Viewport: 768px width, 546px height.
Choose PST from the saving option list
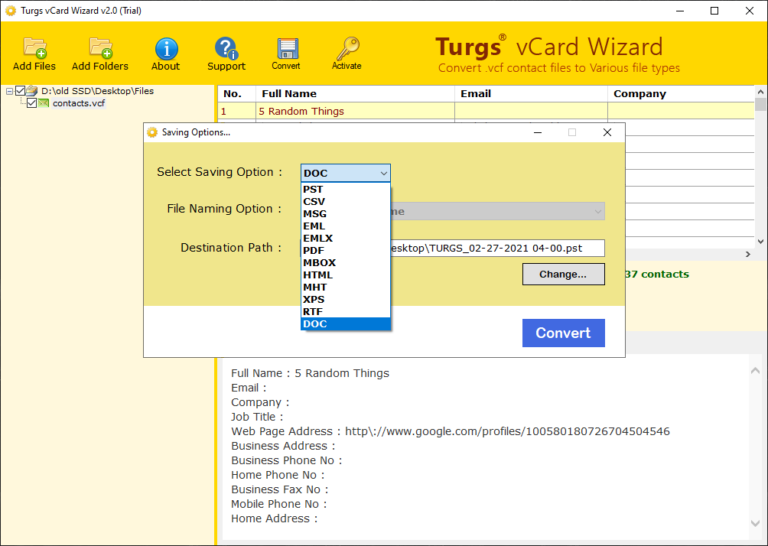click(345, 190)
